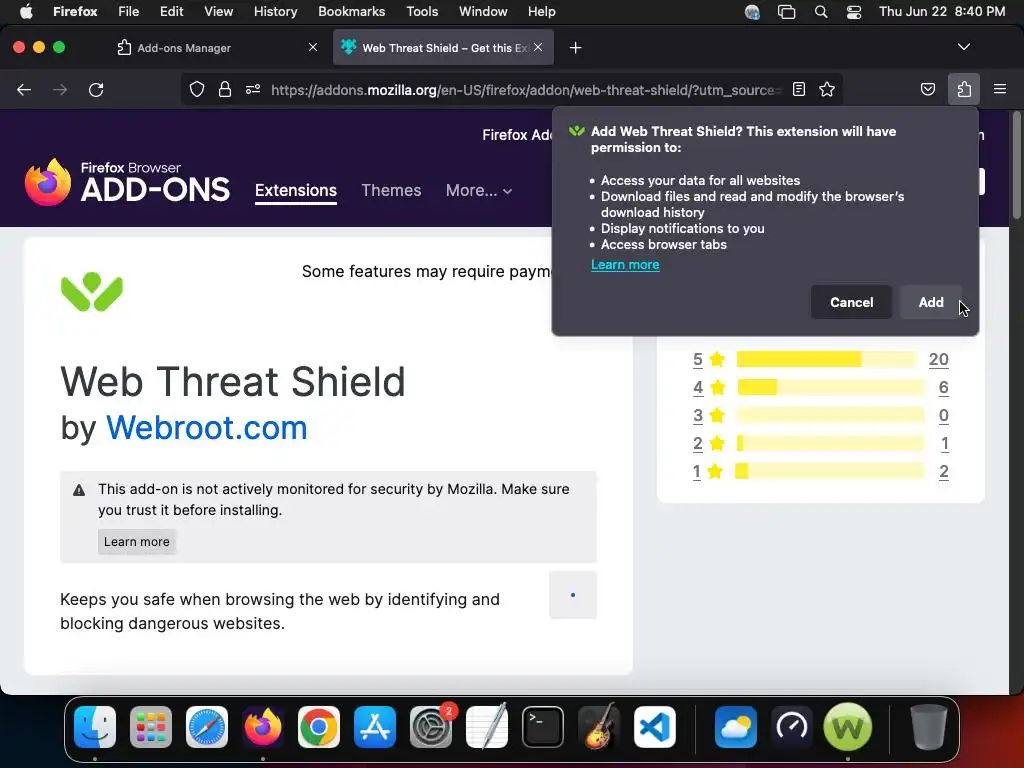Open Control Center in menu bar
The width and height of the screenshot is (1024, 768).
click(x=854, y=12)
